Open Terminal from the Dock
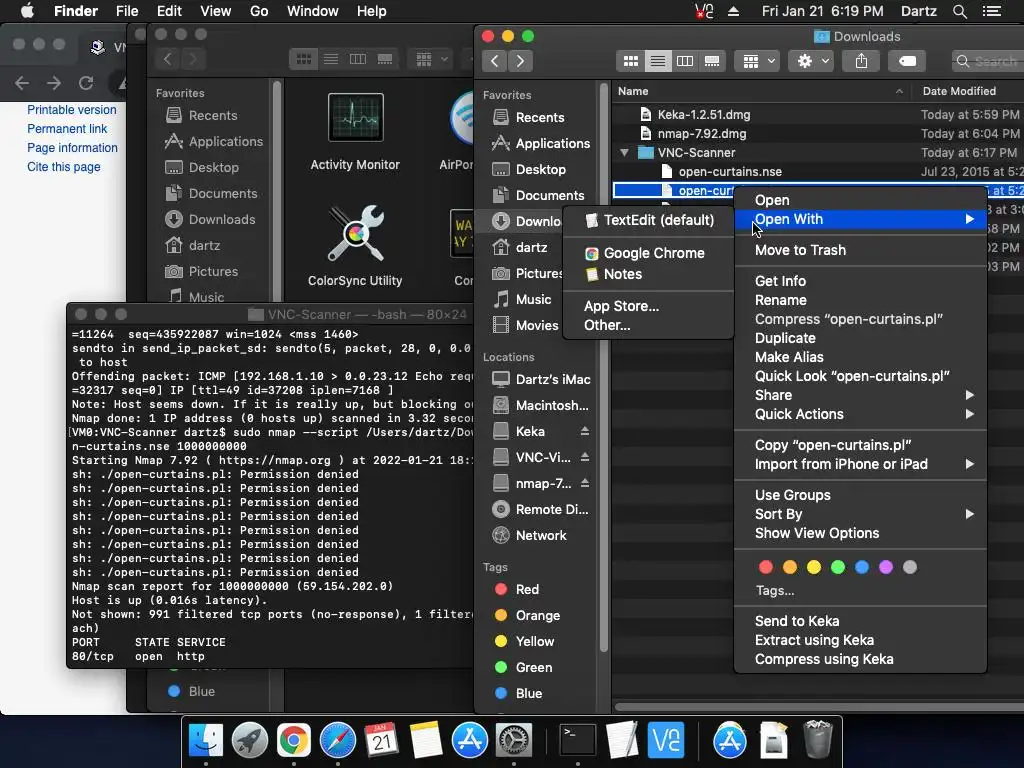The image size is (1024, 768). point(578,741)
